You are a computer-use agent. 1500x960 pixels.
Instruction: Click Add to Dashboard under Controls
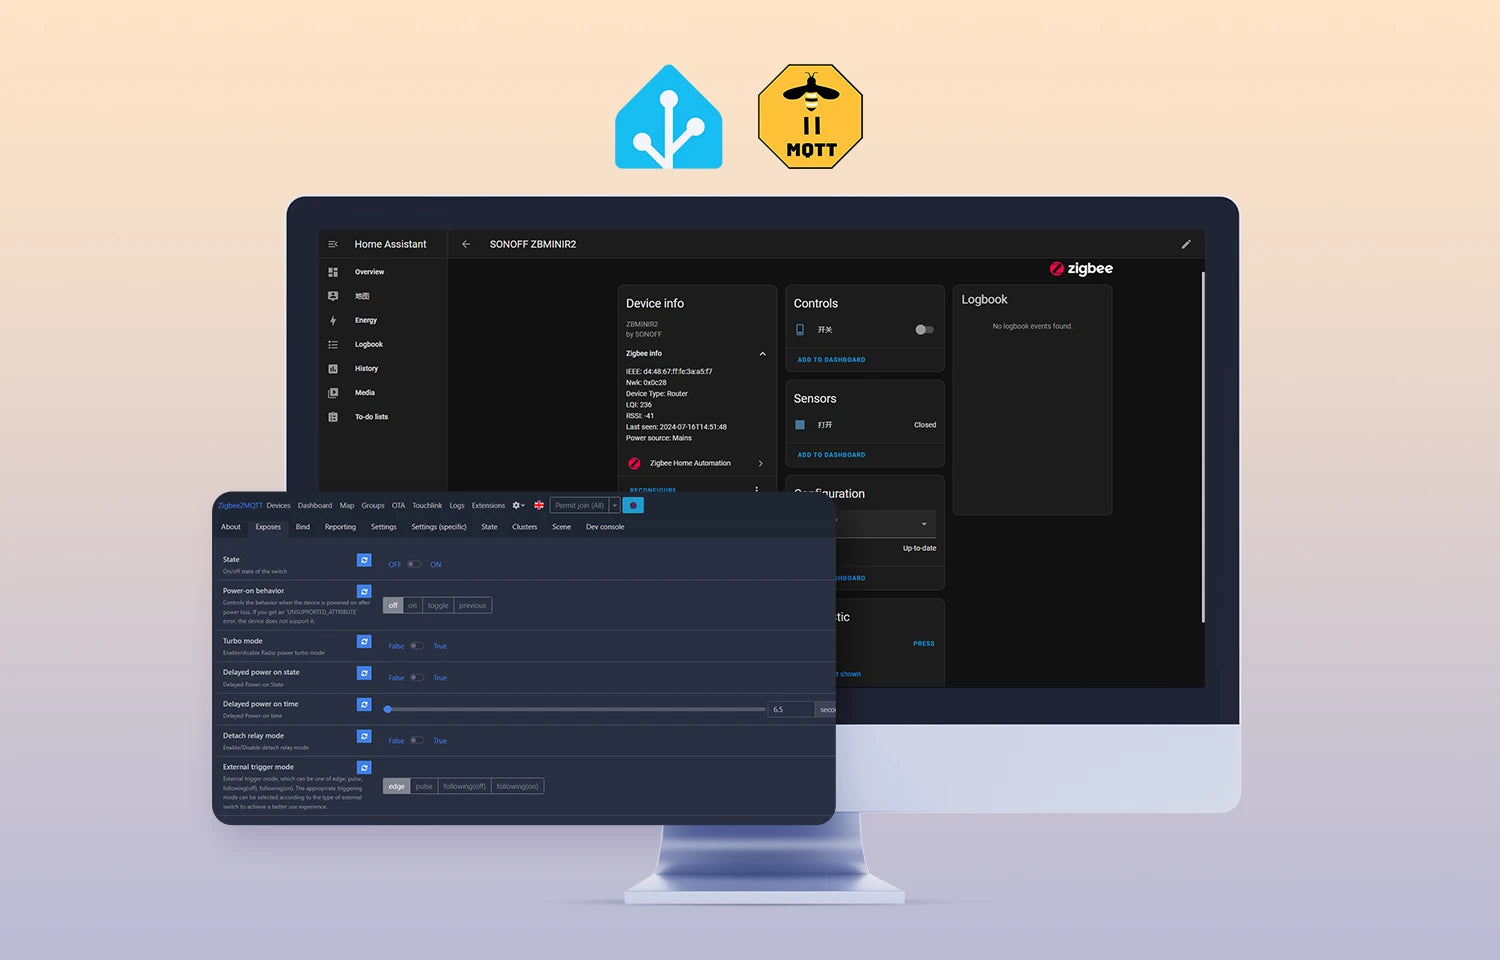pyautogui.click(x=831, y=360)
